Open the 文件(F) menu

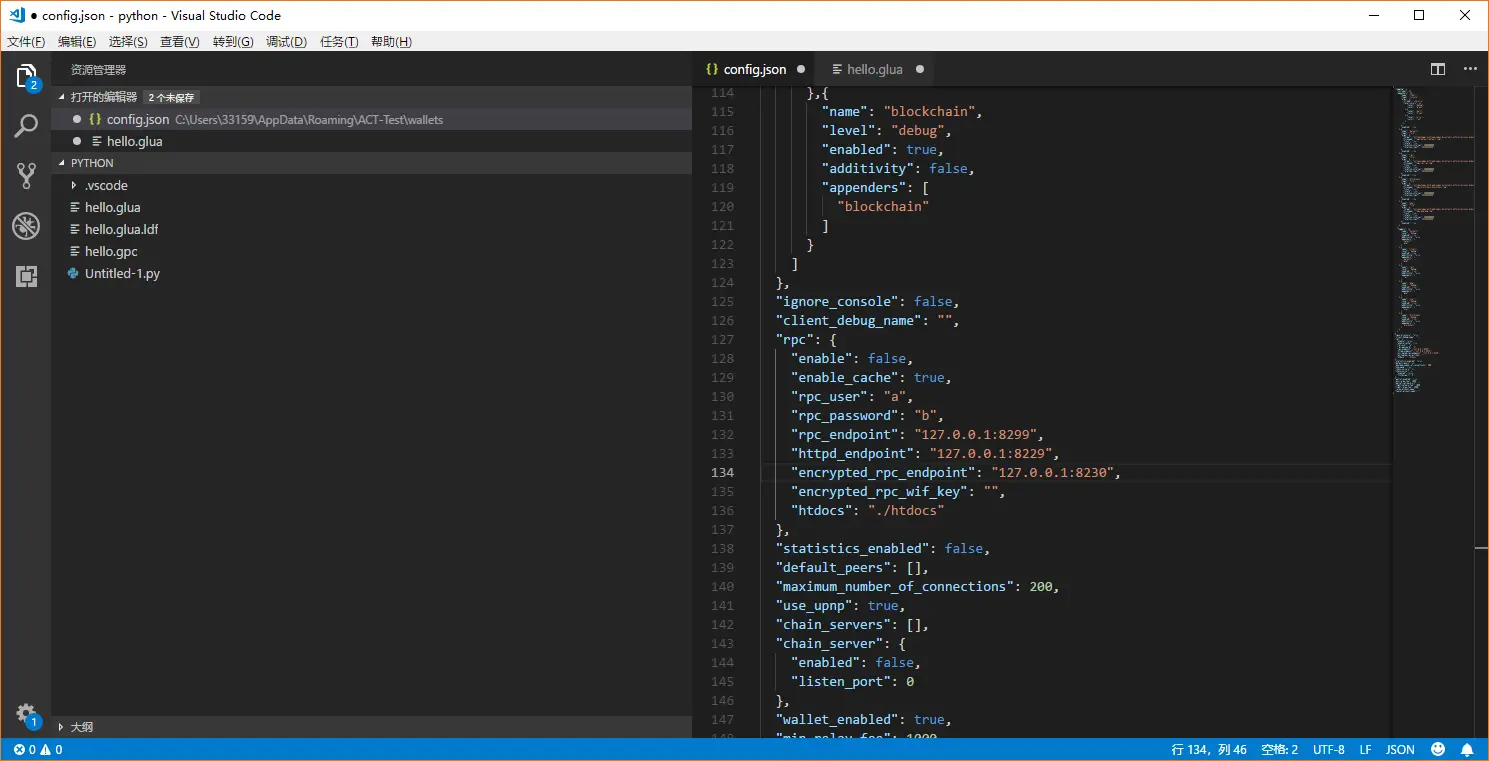(x=26, y=41)
